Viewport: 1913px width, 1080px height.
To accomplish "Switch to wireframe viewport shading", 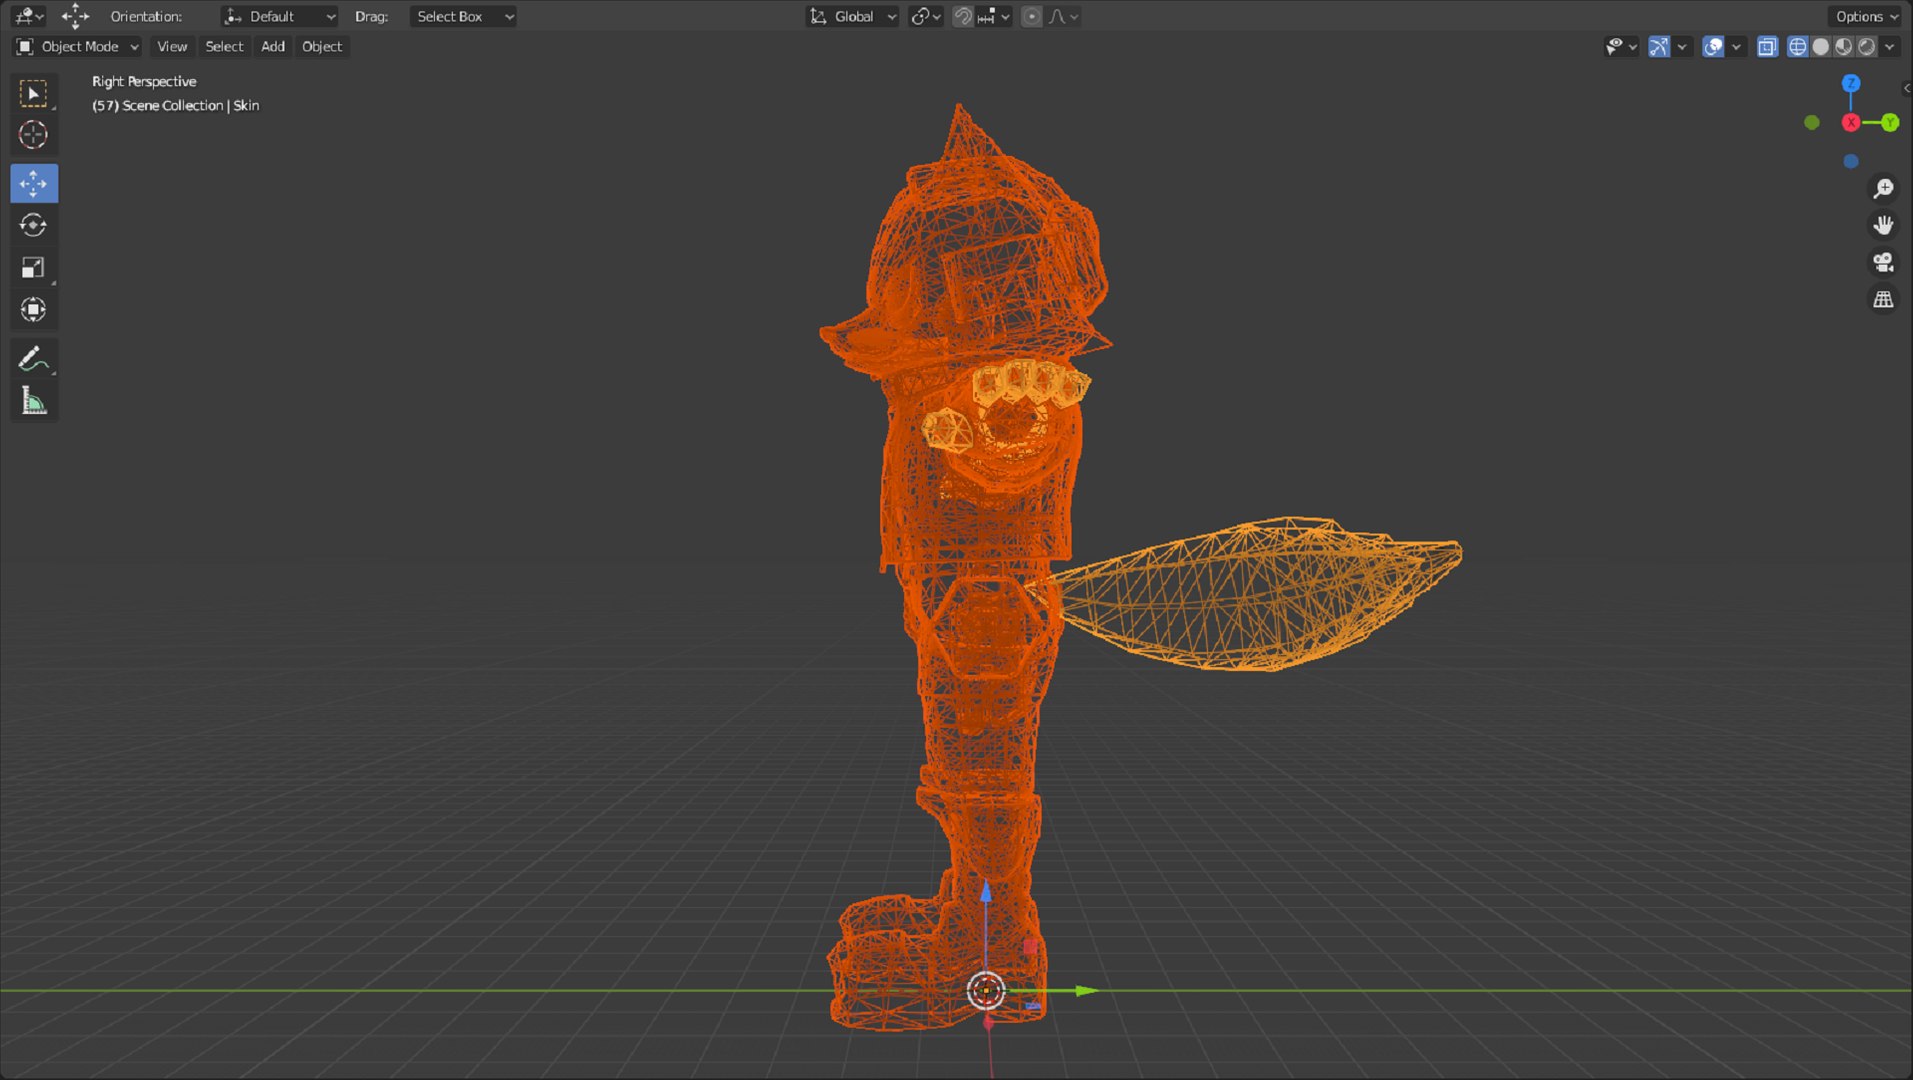I will pyautogui.click(x=1797, y=46).
